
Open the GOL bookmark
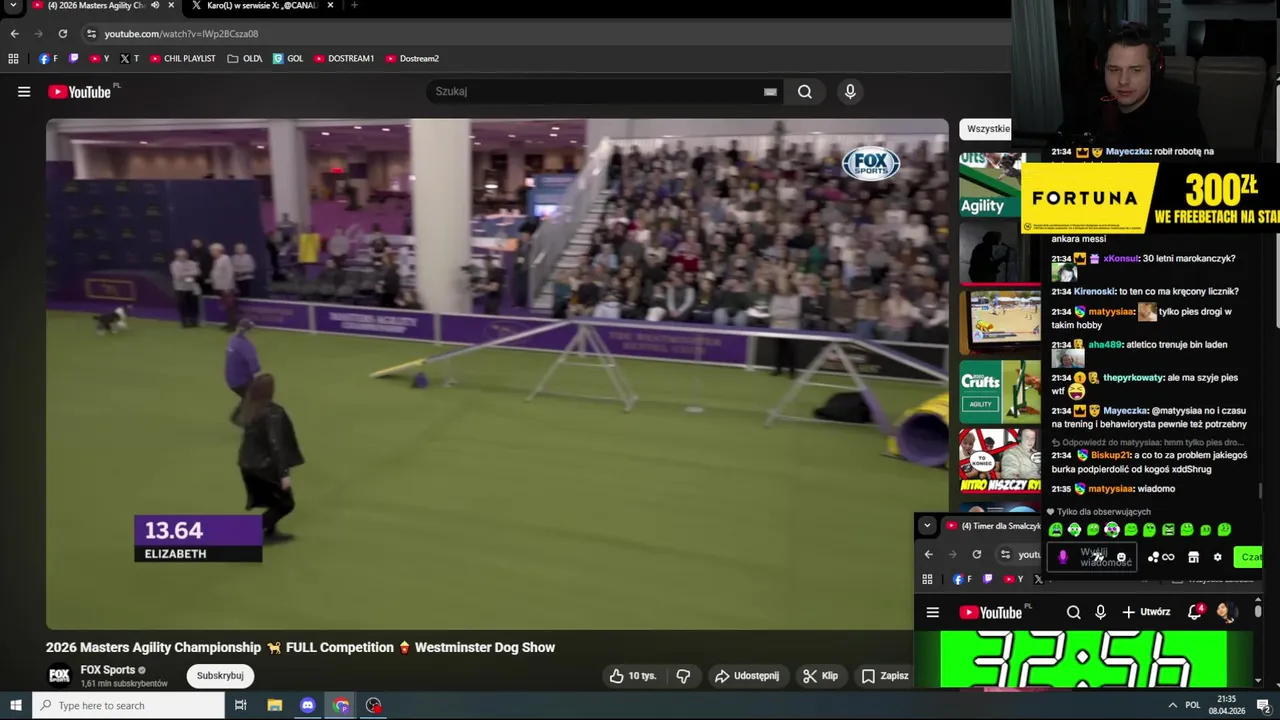(288, 59)
